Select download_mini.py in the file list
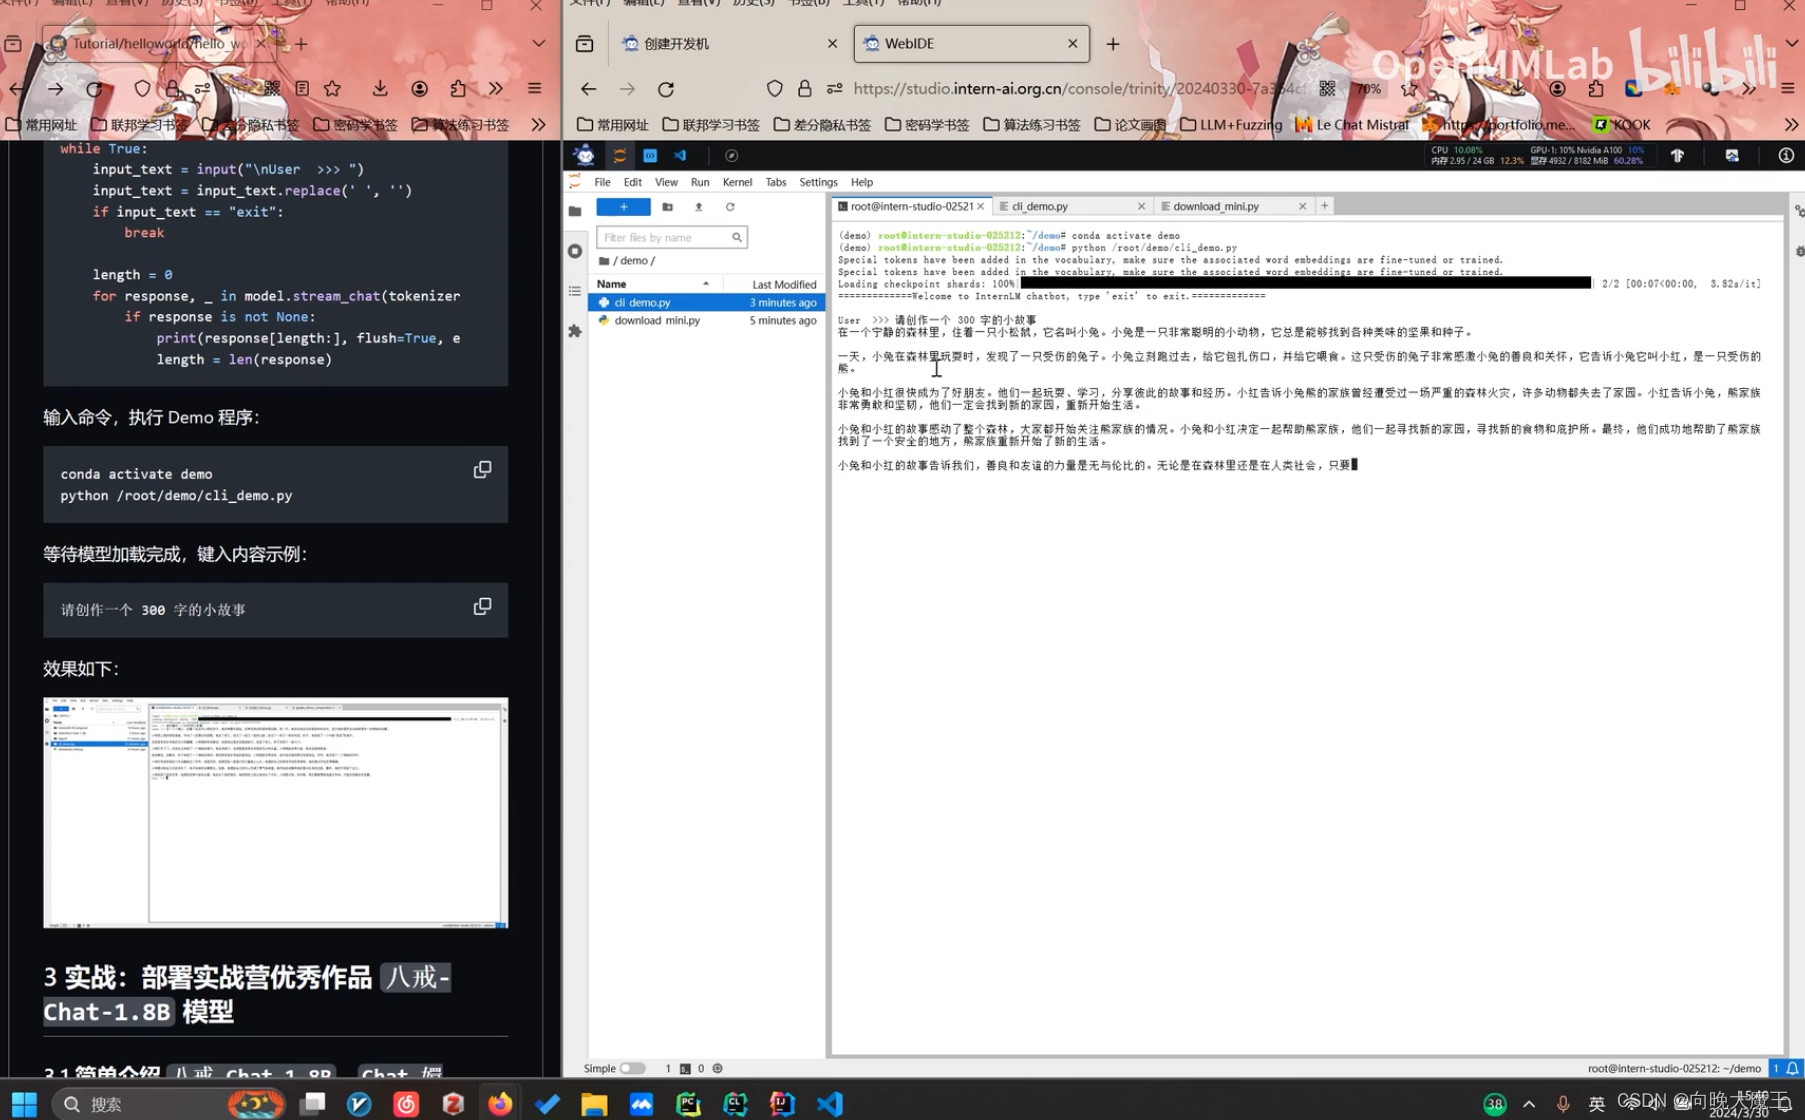 coord(706,320)
